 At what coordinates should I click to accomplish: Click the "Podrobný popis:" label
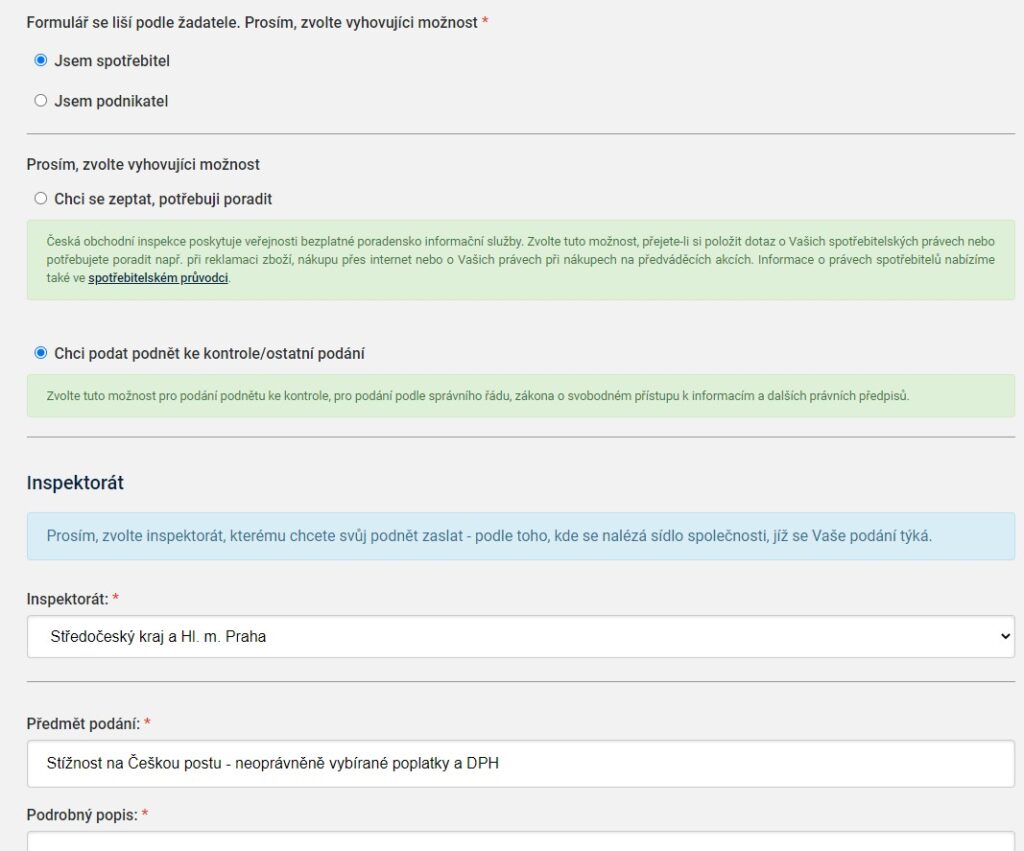pyautogui.click(x=82, y=815)
